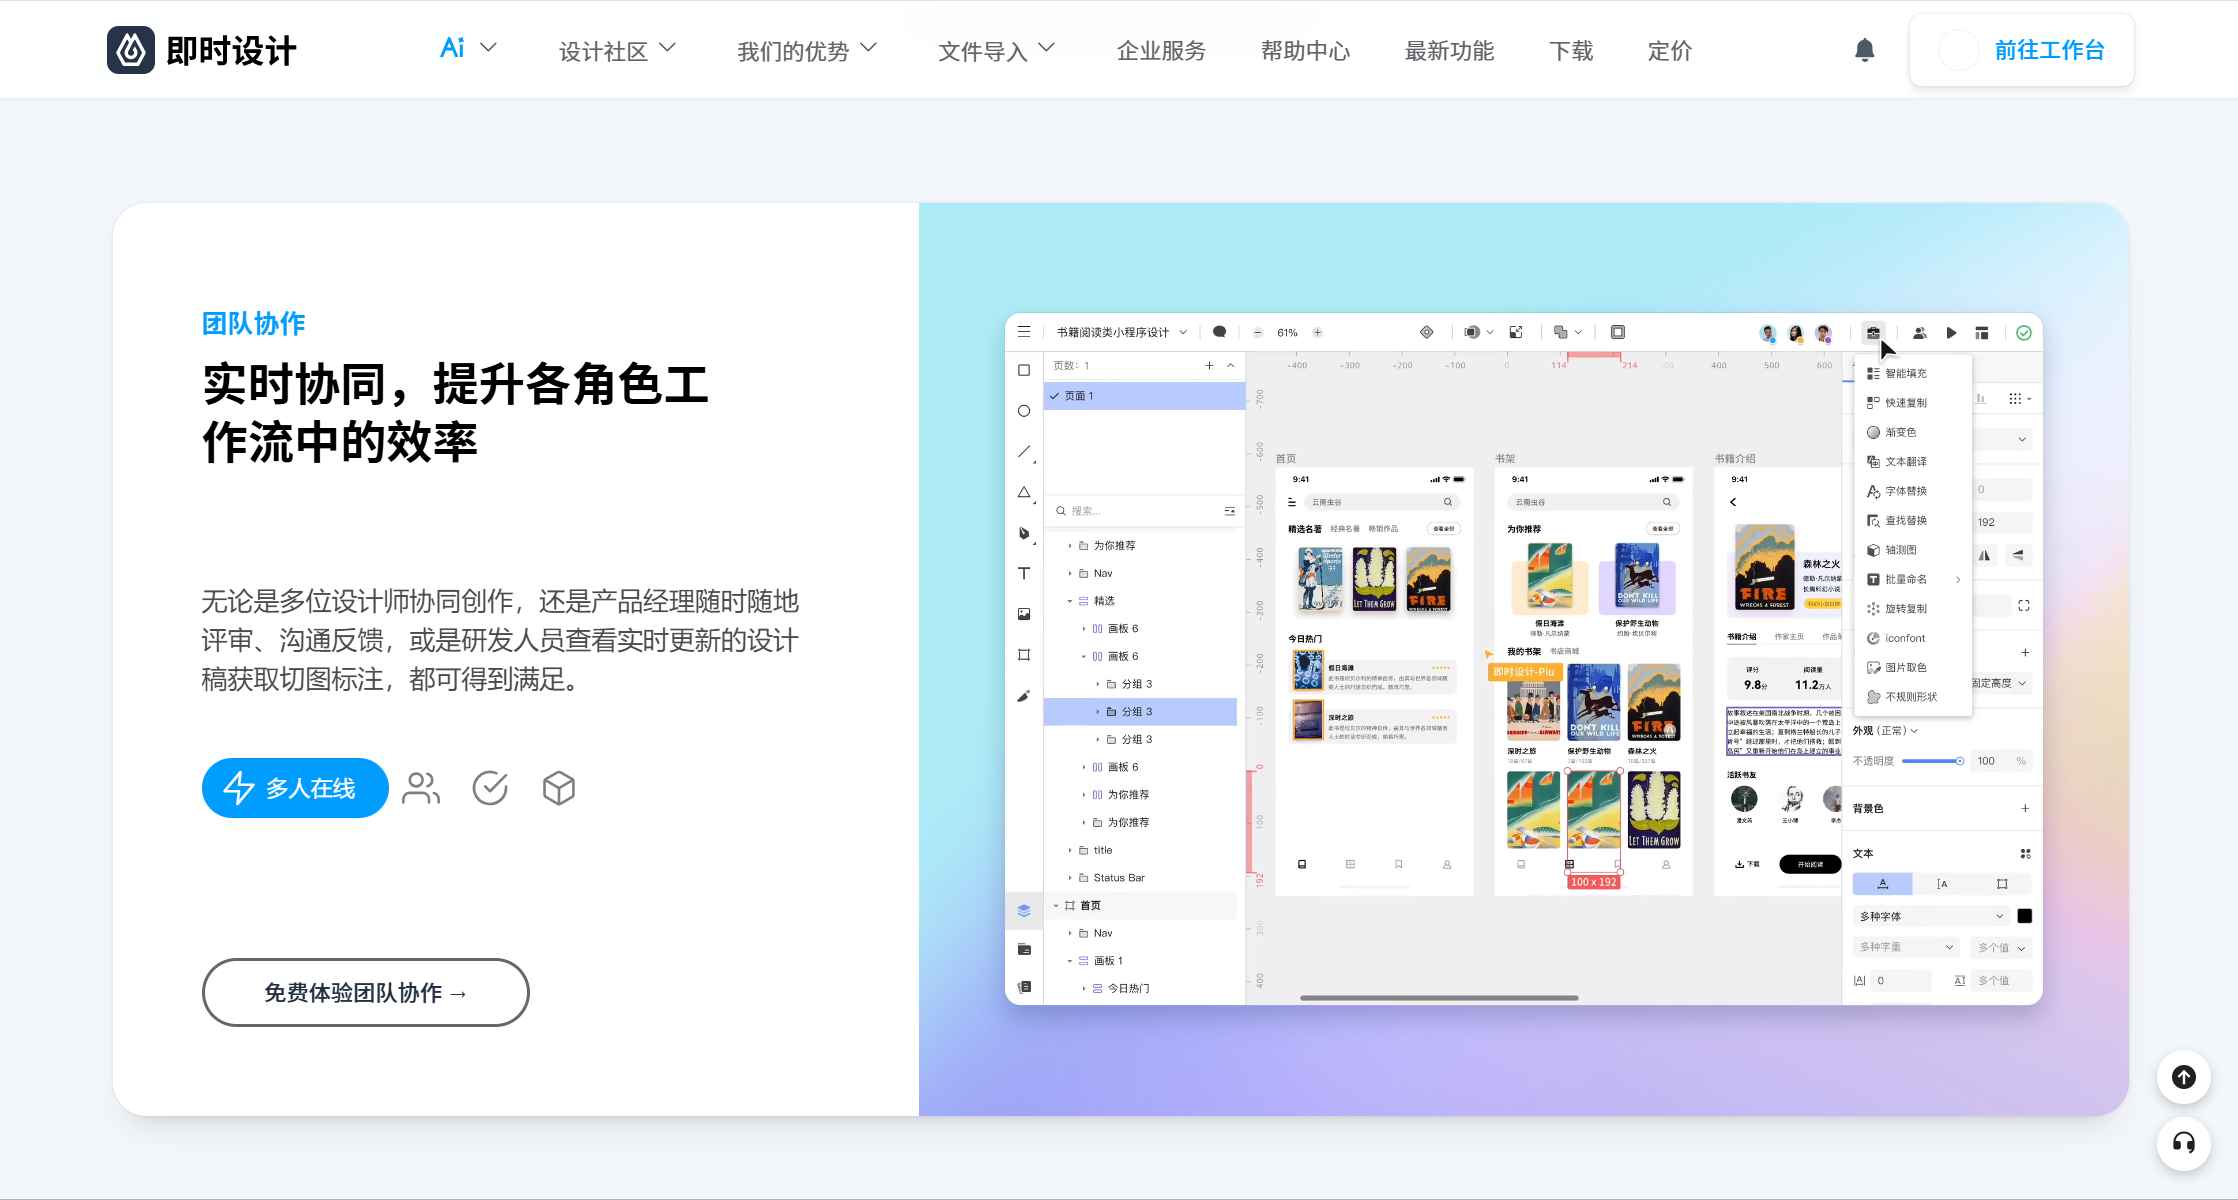Select the triangle shape tool
The height and width of the screenshot is (1200, 2238).
1024,492
